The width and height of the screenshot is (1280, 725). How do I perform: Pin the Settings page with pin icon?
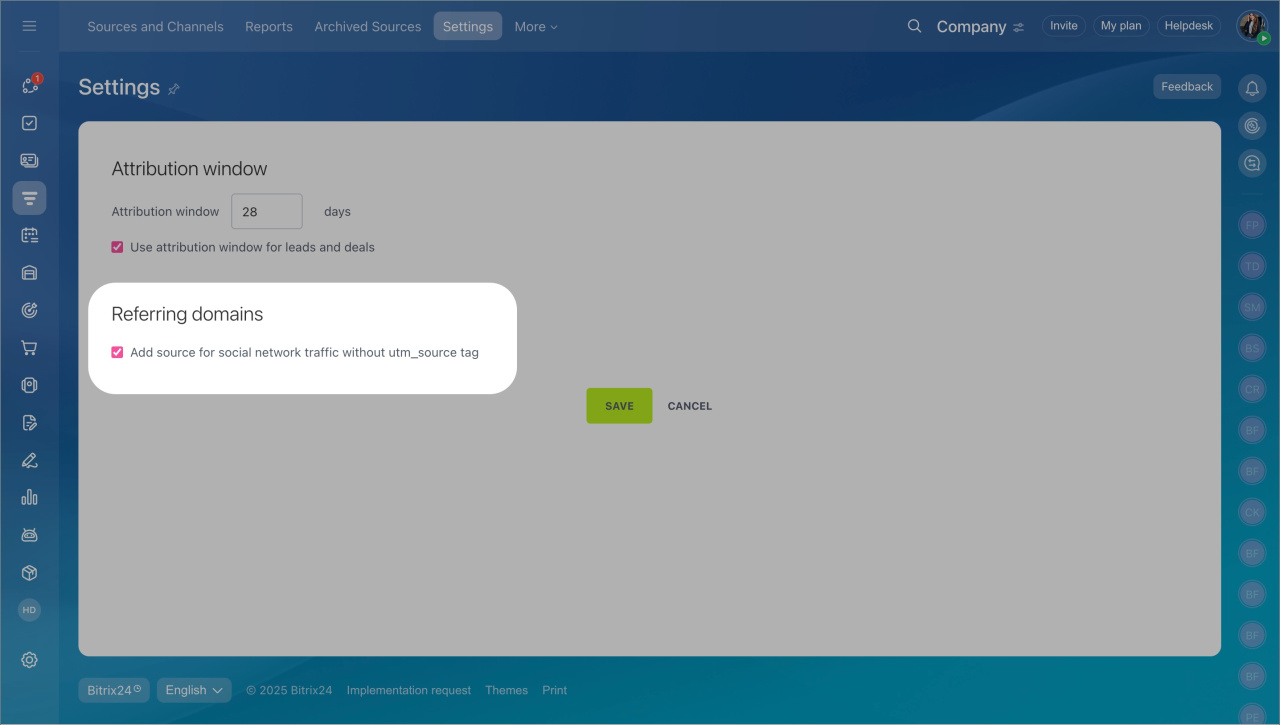(174, 89)
